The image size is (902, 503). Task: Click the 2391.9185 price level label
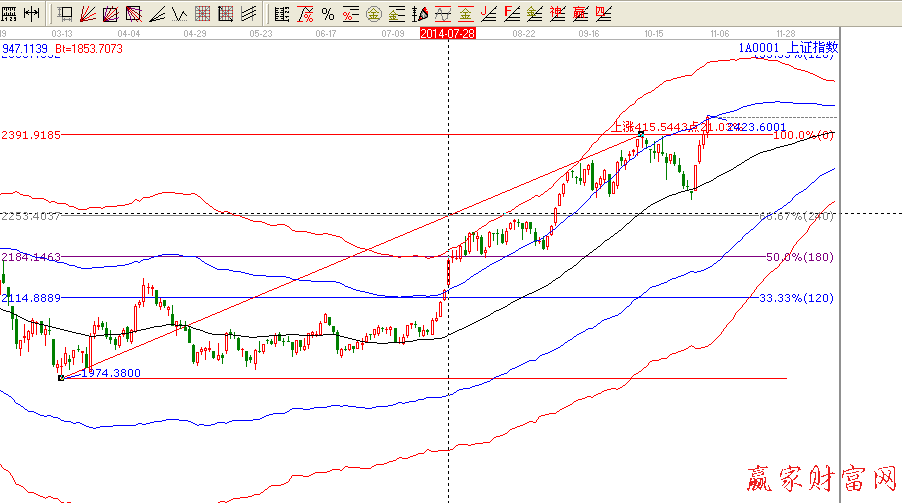click(32, 134)
